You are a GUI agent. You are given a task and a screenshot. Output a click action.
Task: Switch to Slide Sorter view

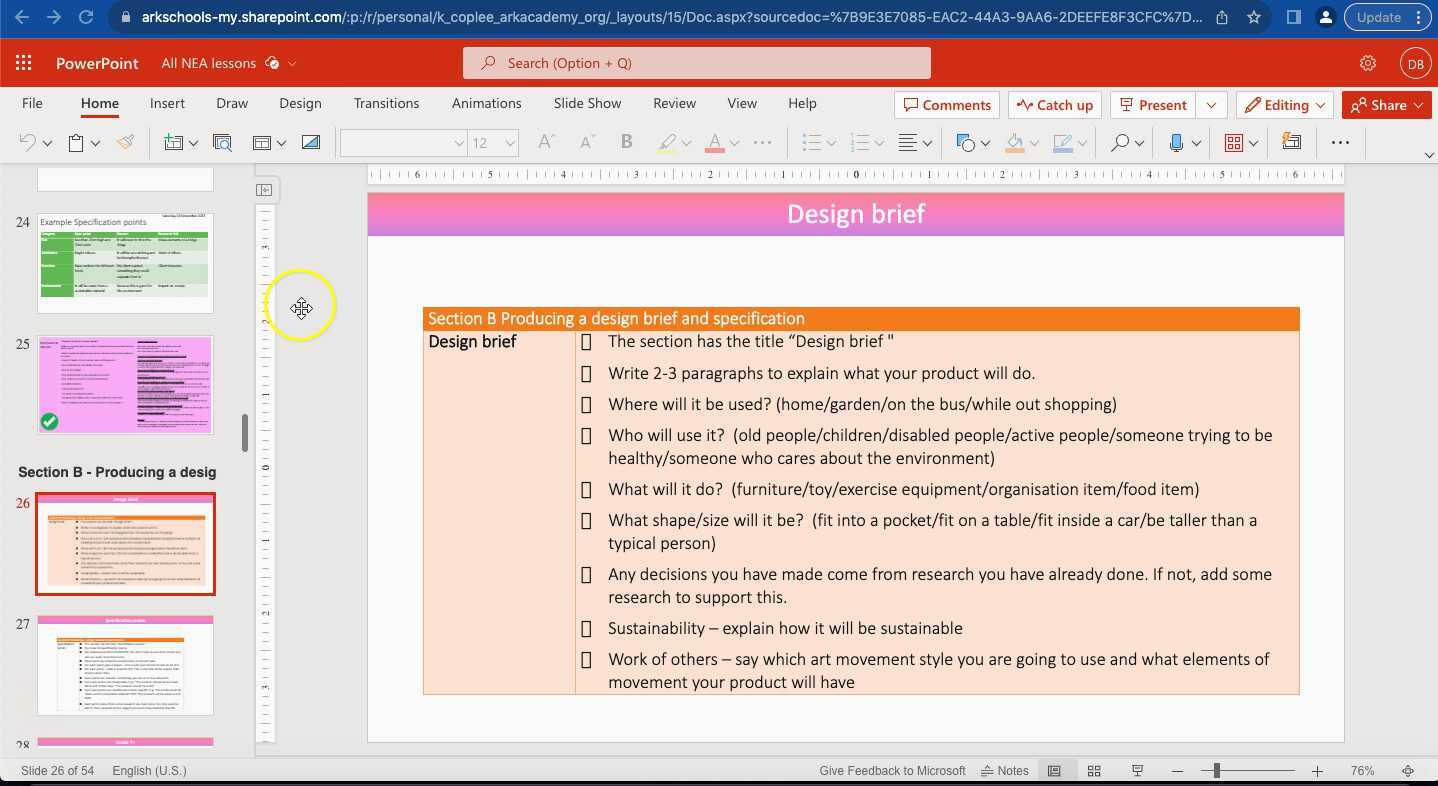click(x=1094, y=771)
